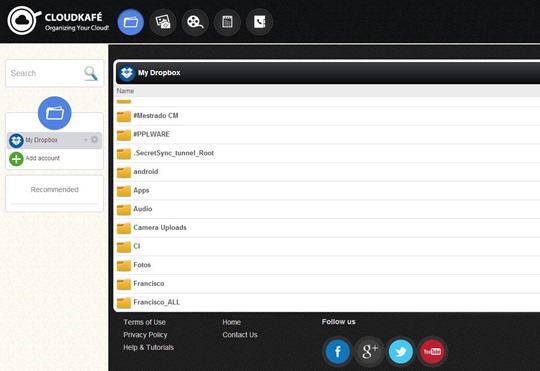Image resolution: width=540 pixels, height=371 pixels.
Task: Open the YouTube follow icon
Action: point(432,352)
